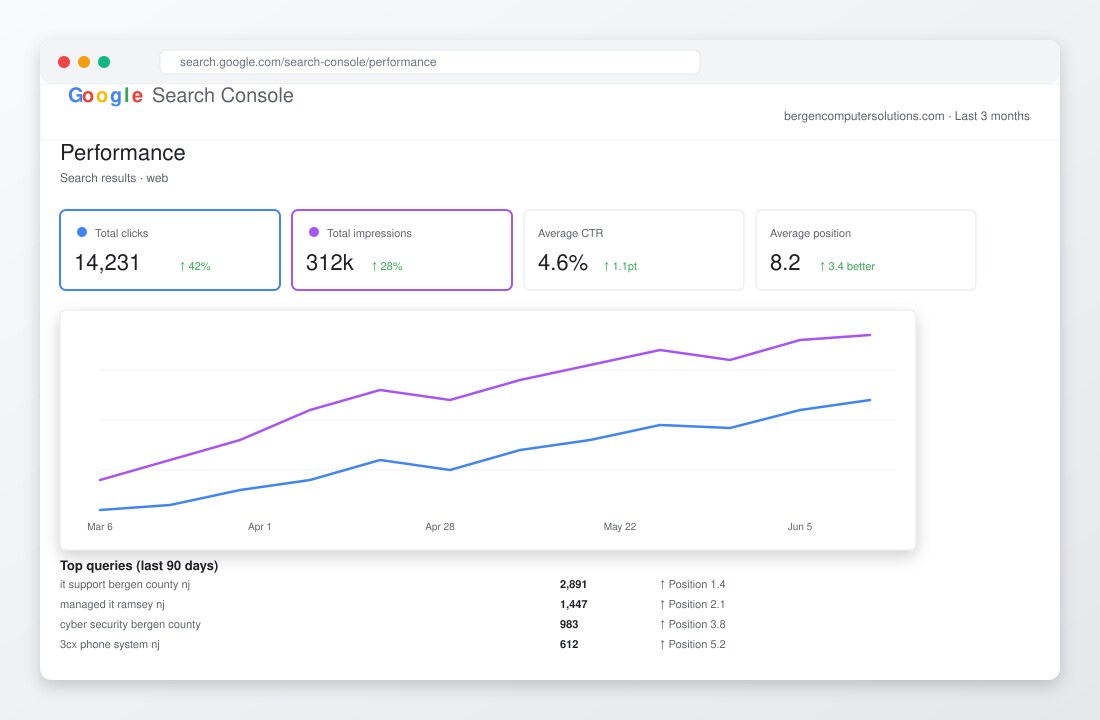Select query it support bergen county nj
1100x720 pixels.
tap(125, 584)
